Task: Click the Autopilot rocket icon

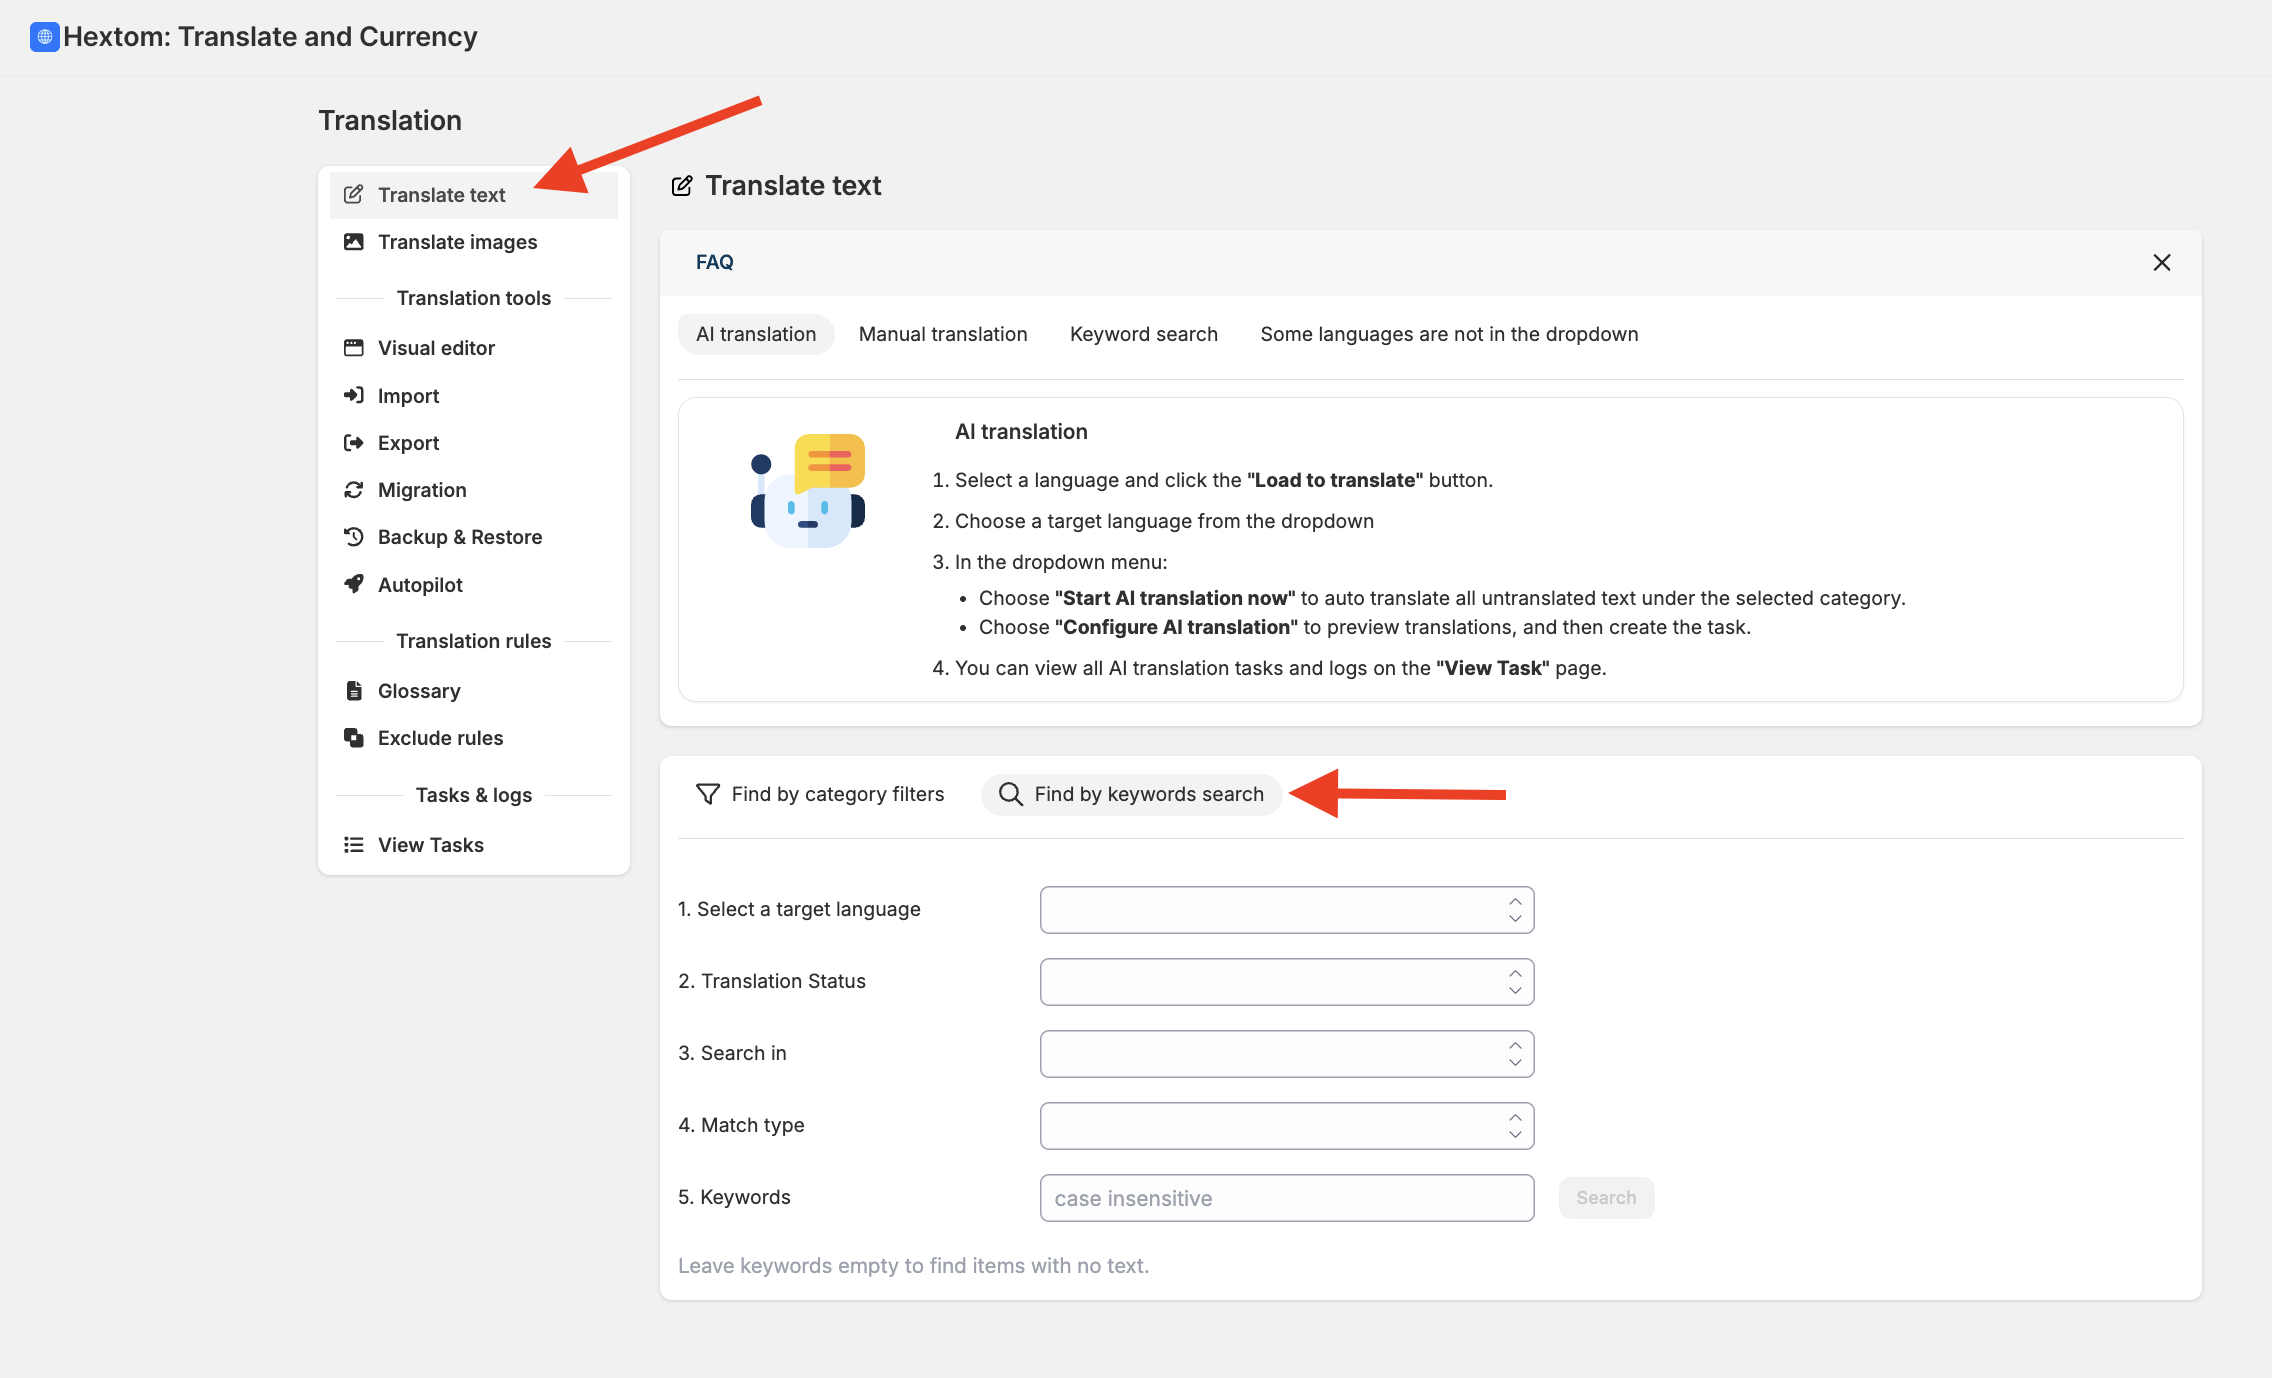Action: [353, 584]
